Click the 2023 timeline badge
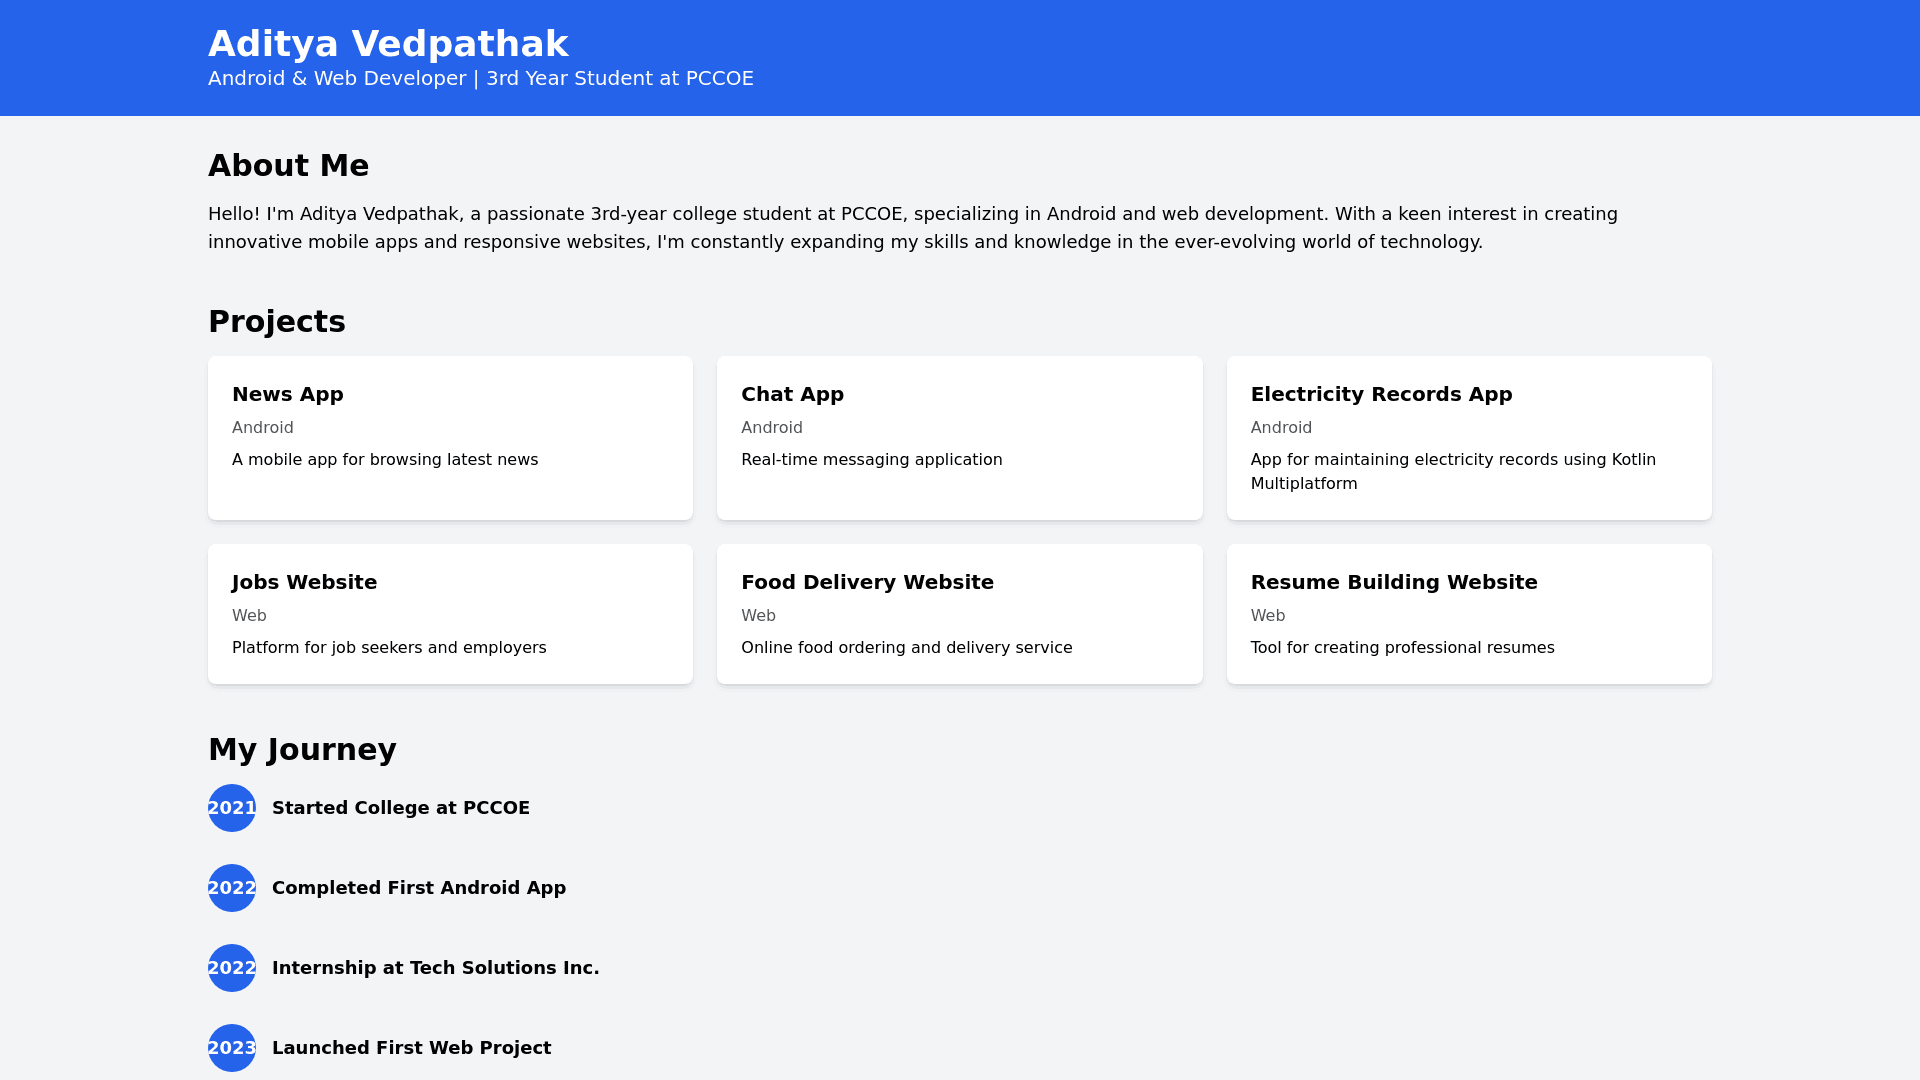 click(x=232, y=1048)
